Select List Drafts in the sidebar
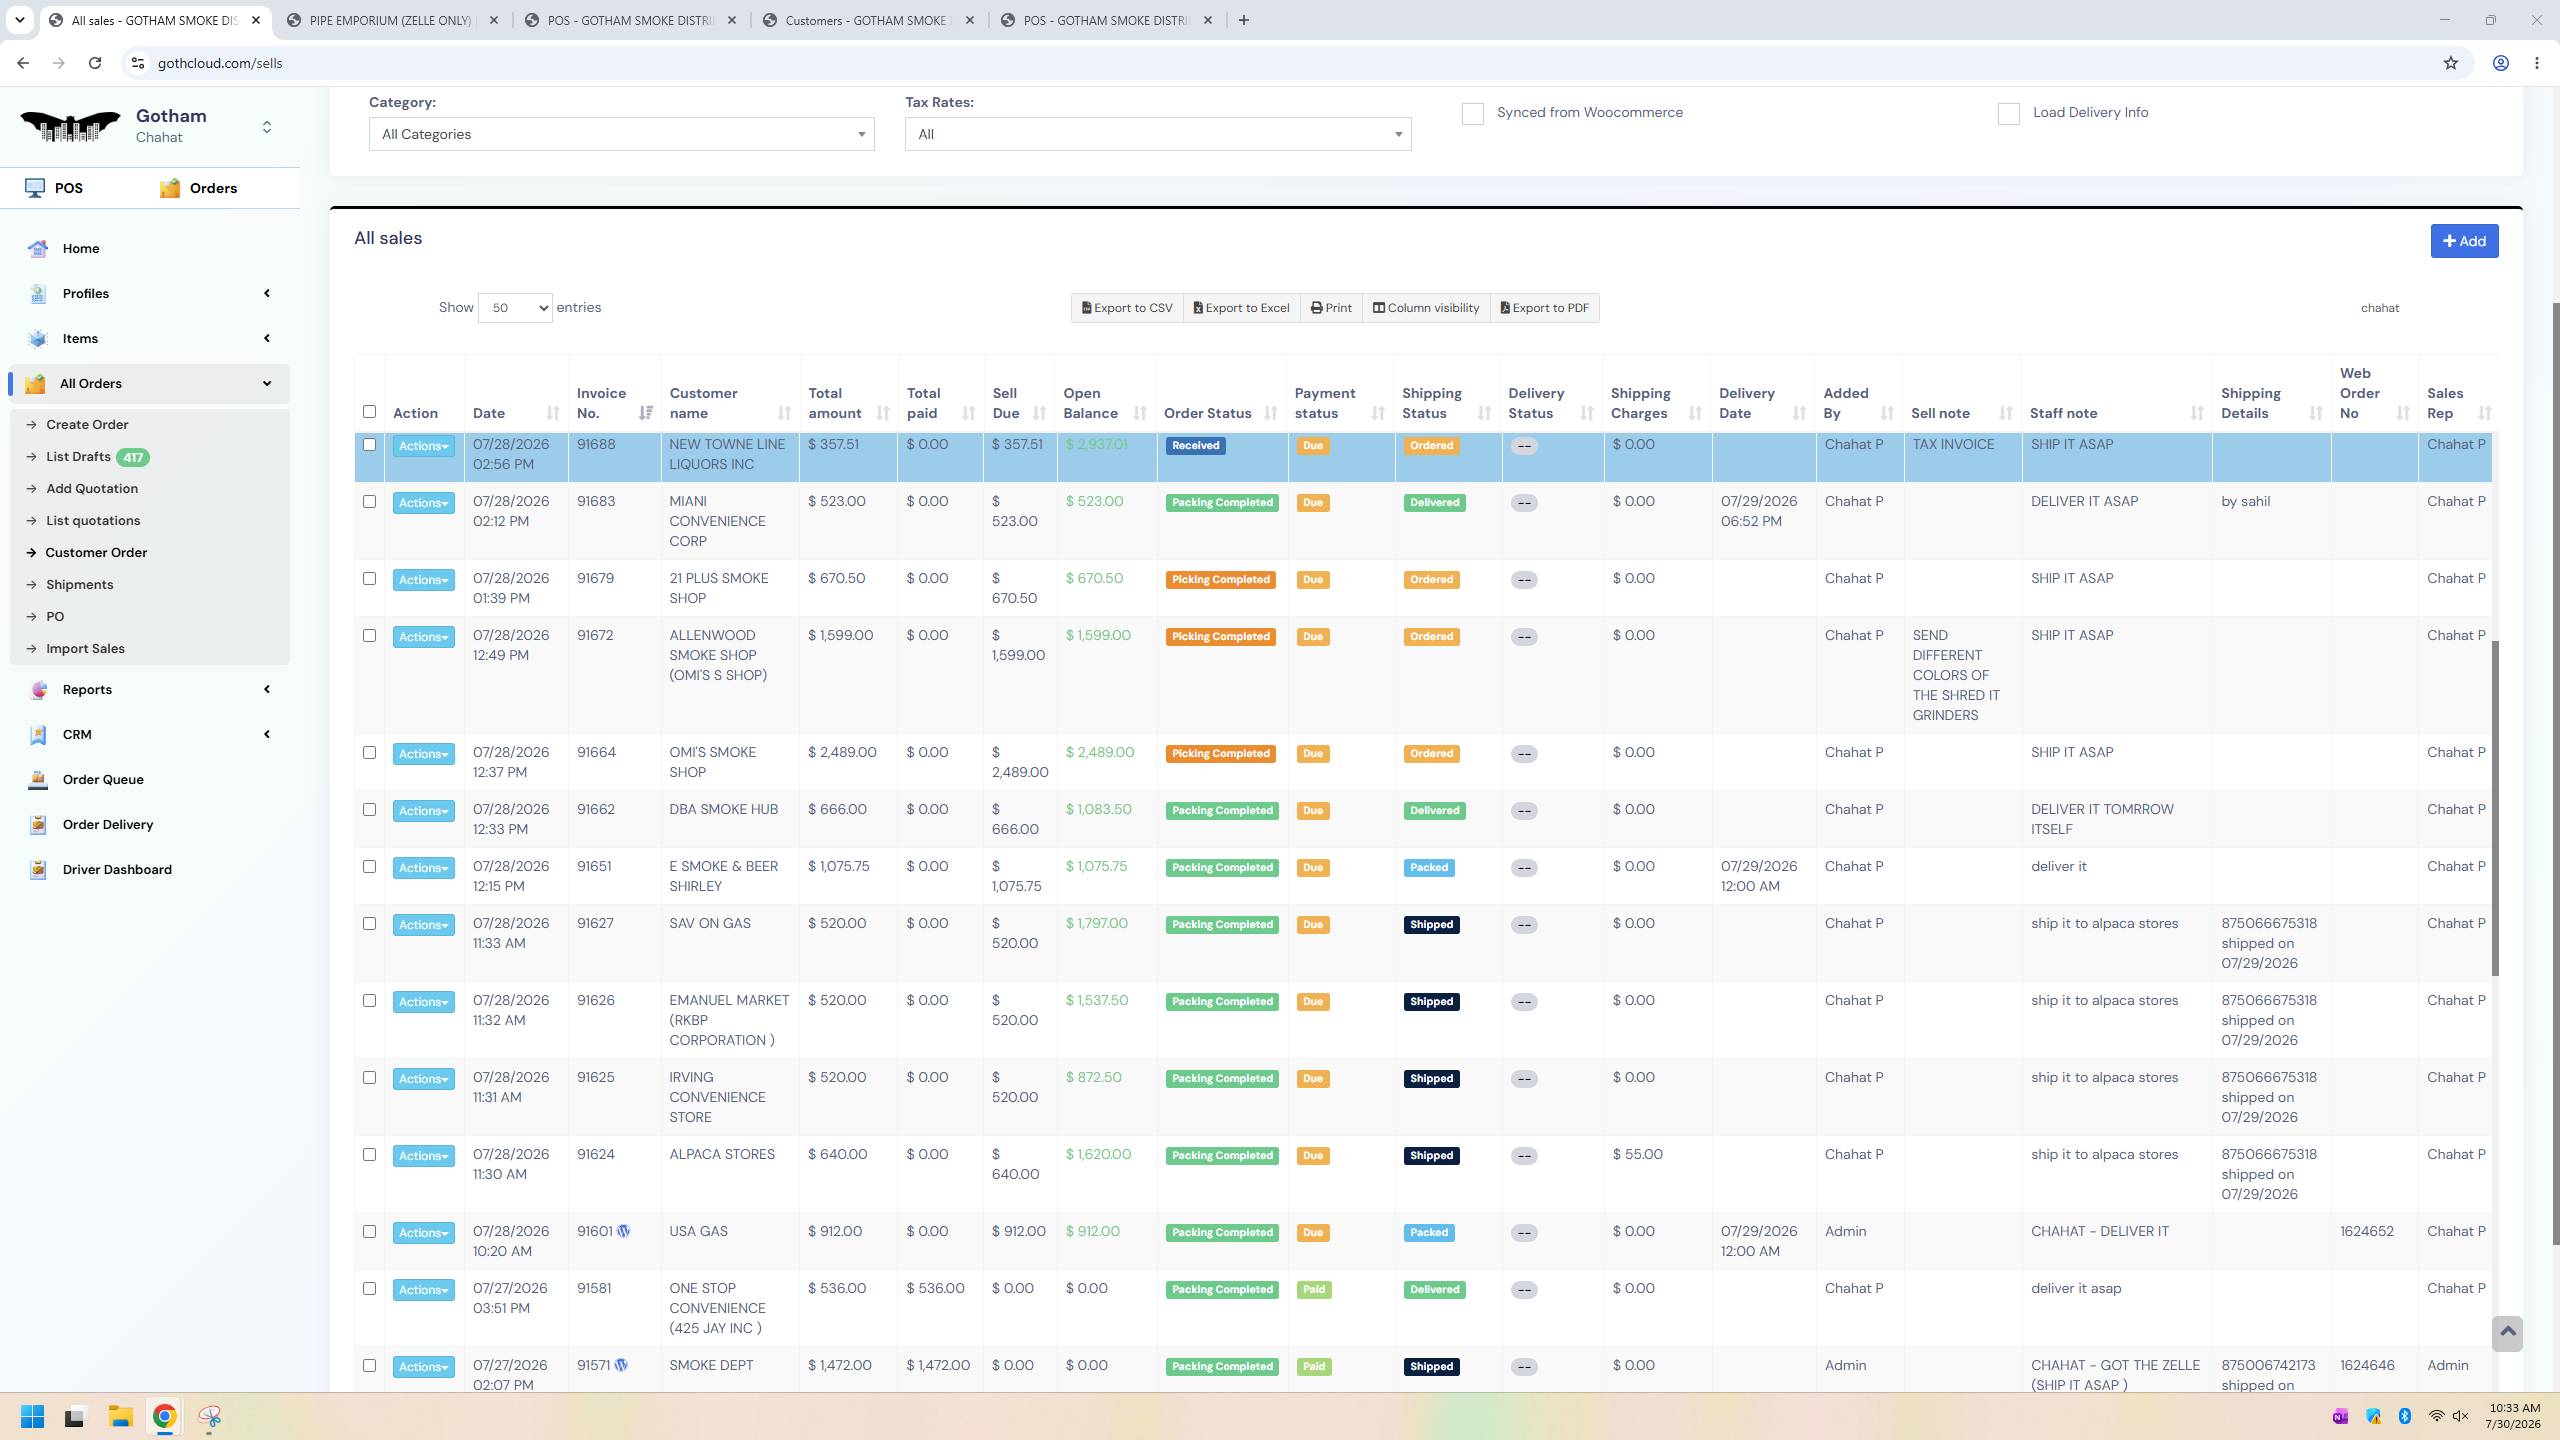2560x1440 pixels. tap(78, 456)
